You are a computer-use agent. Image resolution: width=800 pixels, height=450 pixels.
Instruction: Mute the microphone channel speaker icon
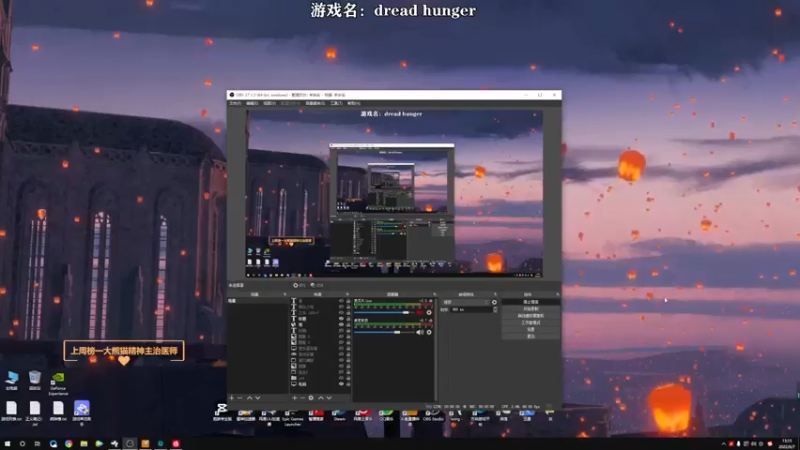420,332
